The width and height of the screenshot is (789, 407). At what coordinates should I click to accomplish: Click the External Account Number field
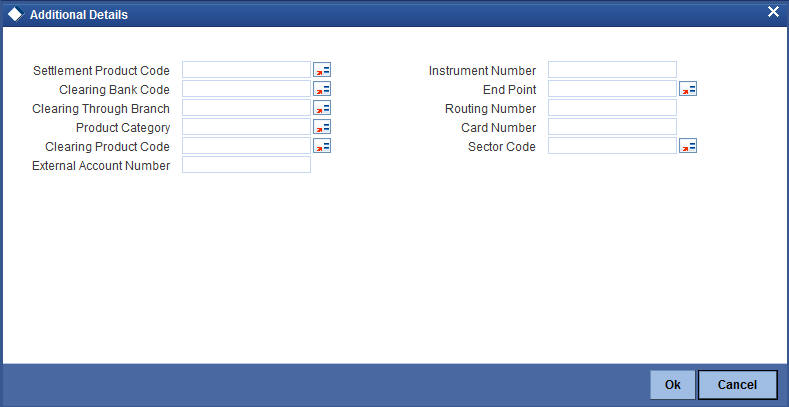pyautogui.click(x=247, y=165)
